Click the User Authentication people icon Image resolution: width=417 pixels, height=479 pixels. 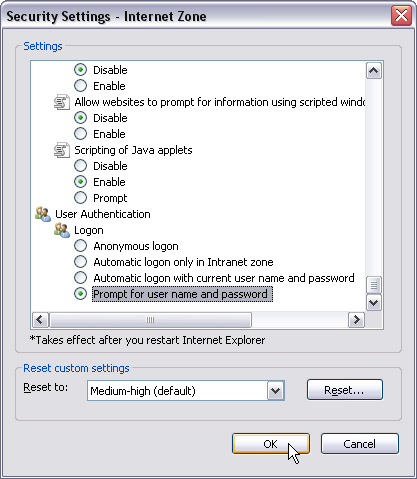(x=43, y=214)
